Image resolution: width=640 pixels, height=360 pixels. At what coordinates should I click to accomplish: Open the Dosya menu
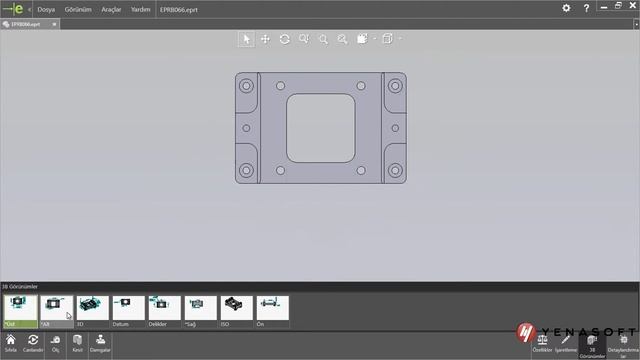tap(46, 9)
